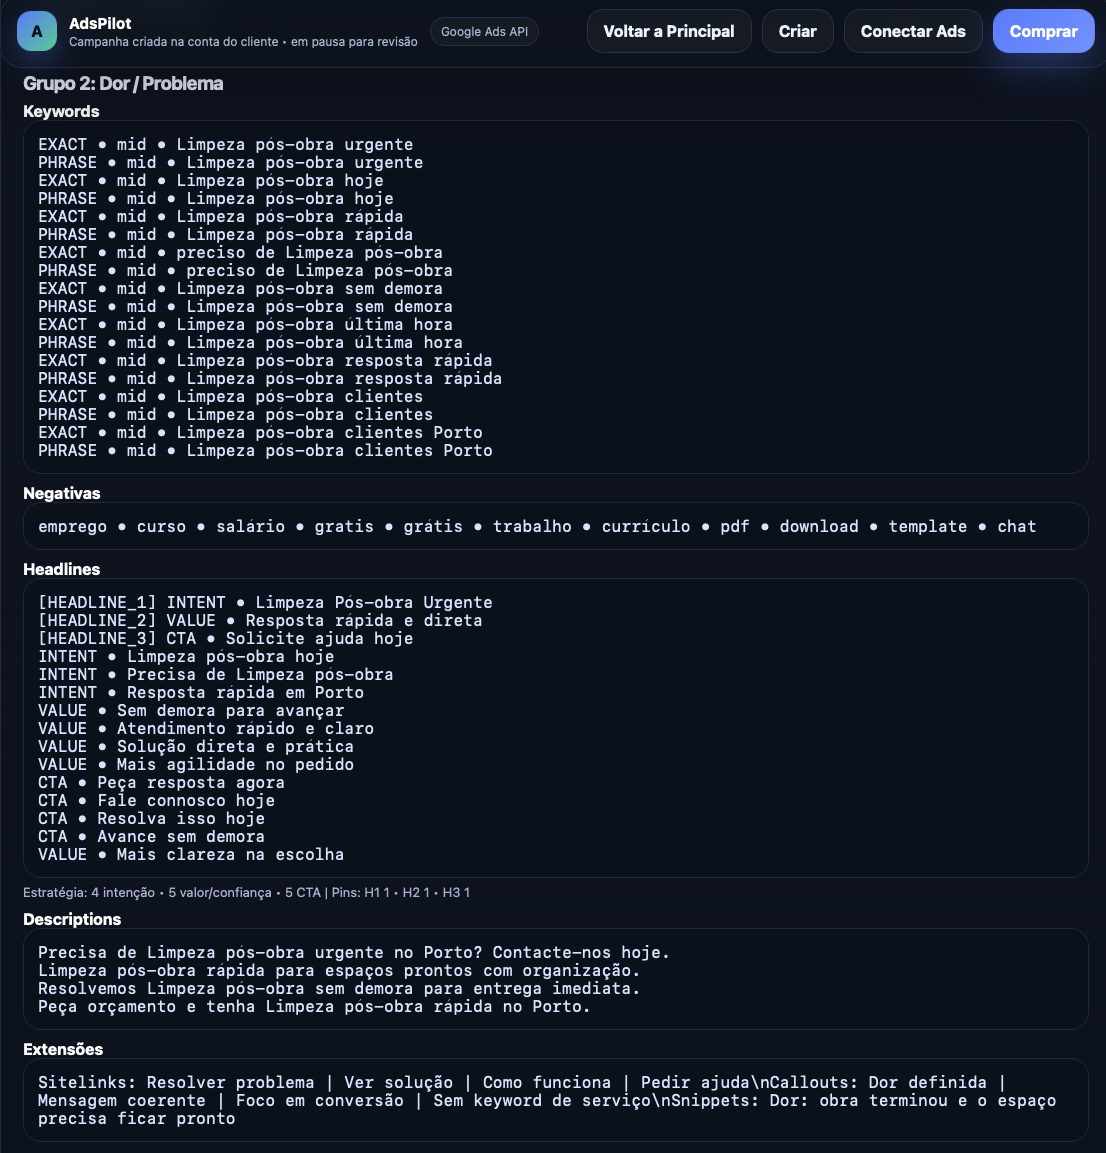This screenshot has height=1153, width=1106.
Task: Open the Criar button
Action: [797, 32]
